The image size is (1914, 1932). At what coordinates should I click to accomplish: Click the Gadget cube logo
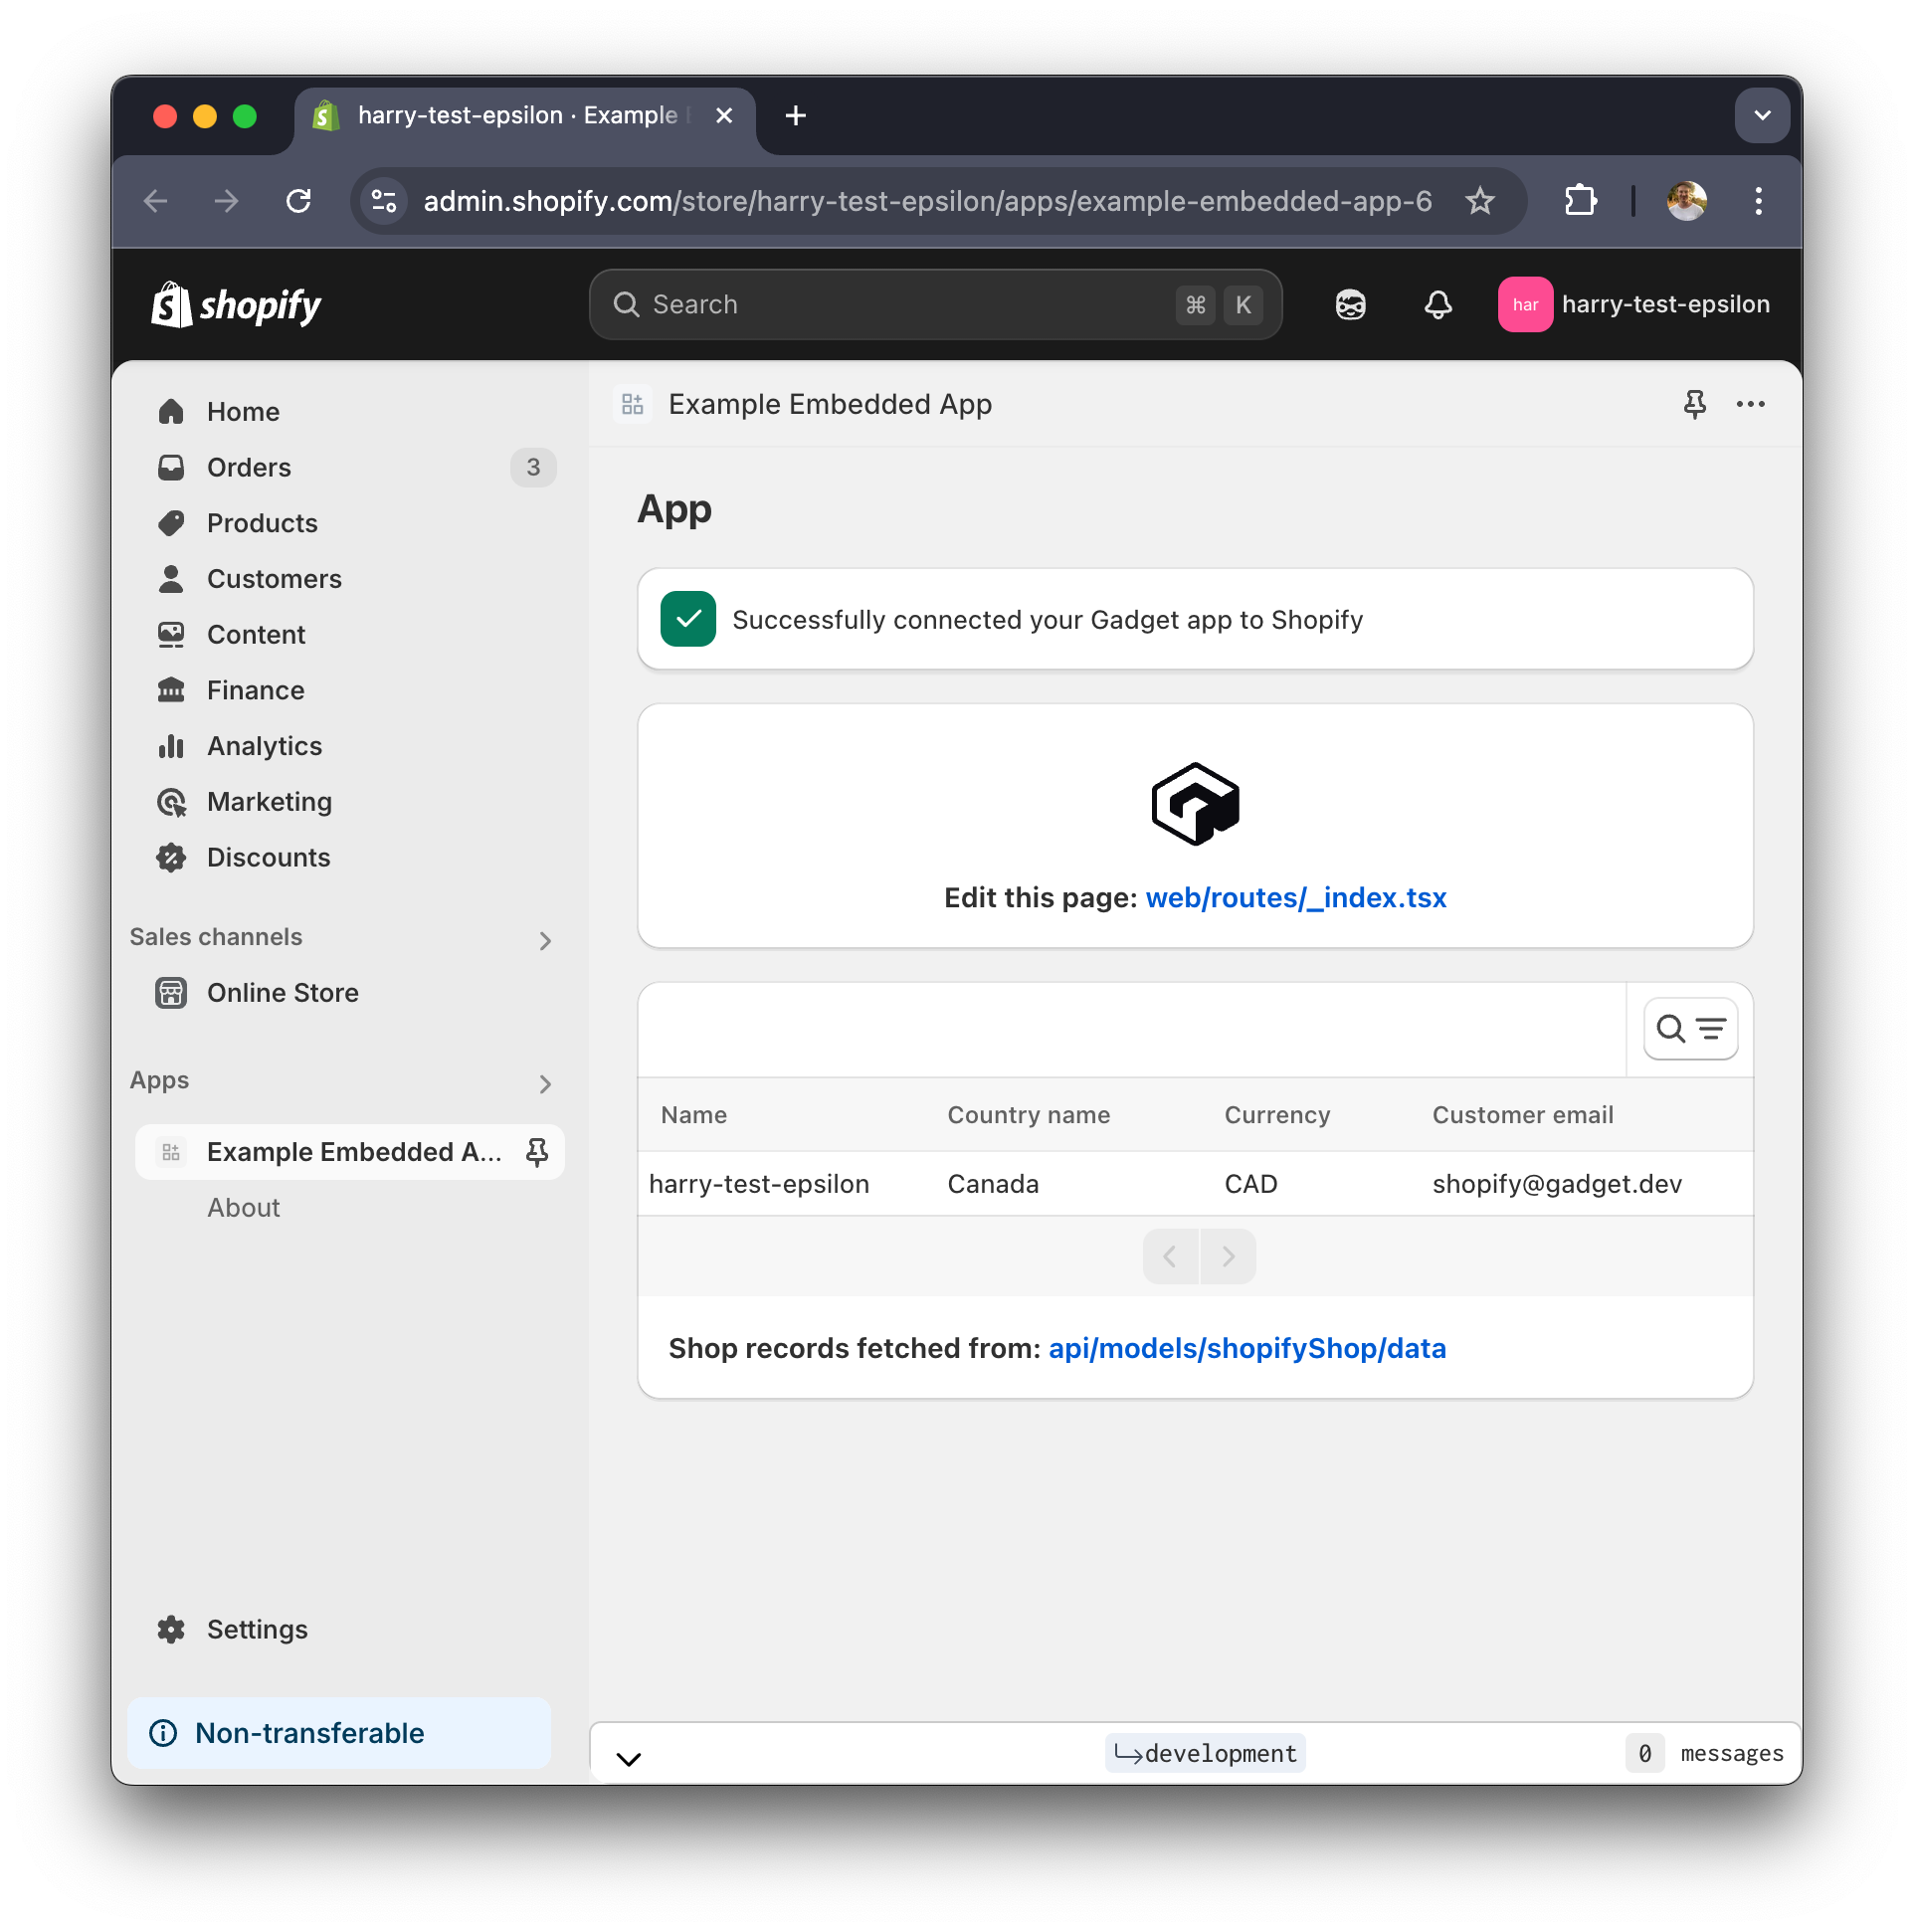[x=1195, y=804]
